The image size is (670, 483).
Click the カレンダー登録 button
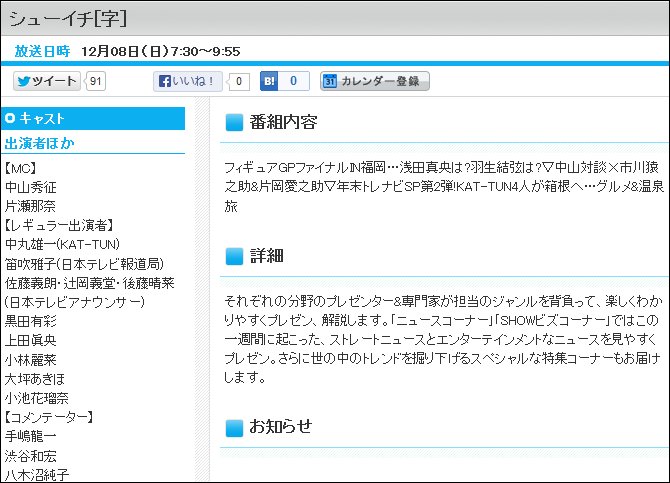[375, 81]
